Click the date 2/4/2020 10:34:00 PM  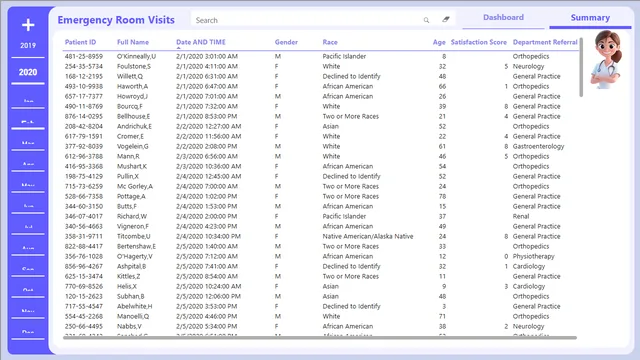[x=208, y=236]
